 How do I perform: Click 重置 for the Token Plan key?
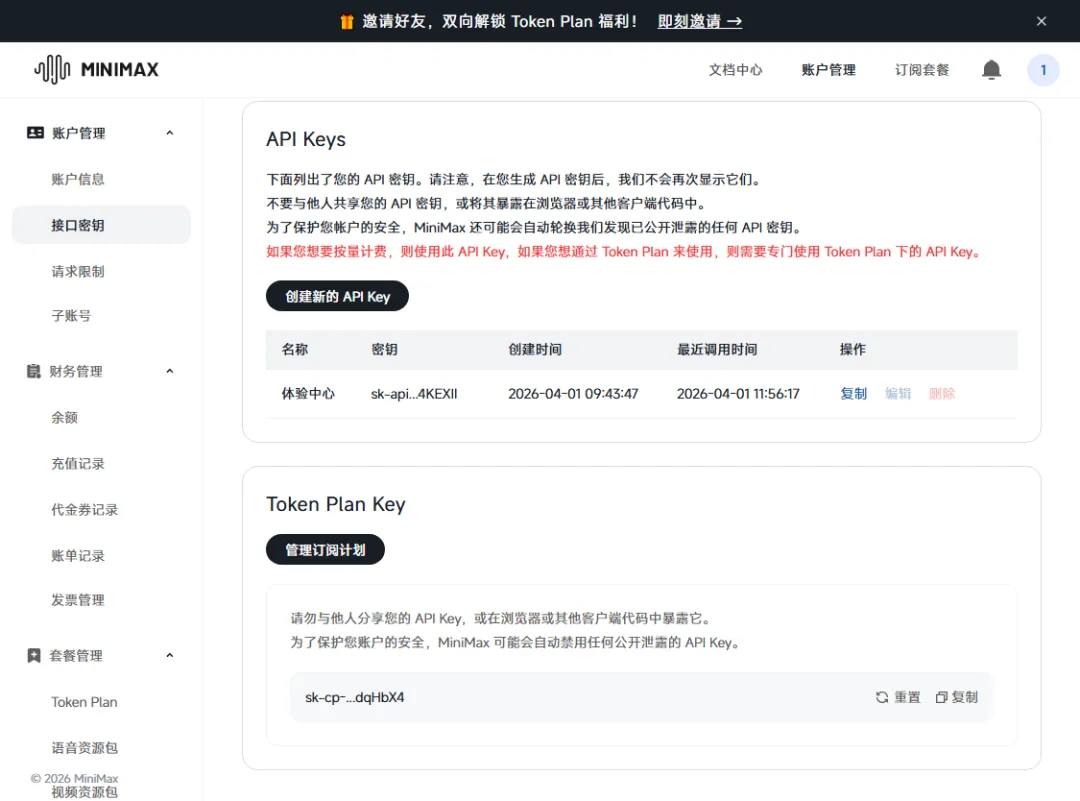(907, 697)
